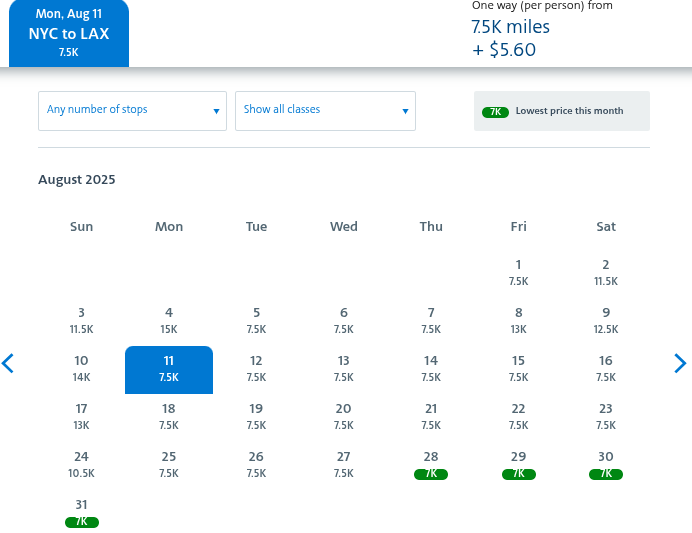Pick August 13 at 7.5K
This screenshot has width=692, height=533.
click(x=343, y=370)
